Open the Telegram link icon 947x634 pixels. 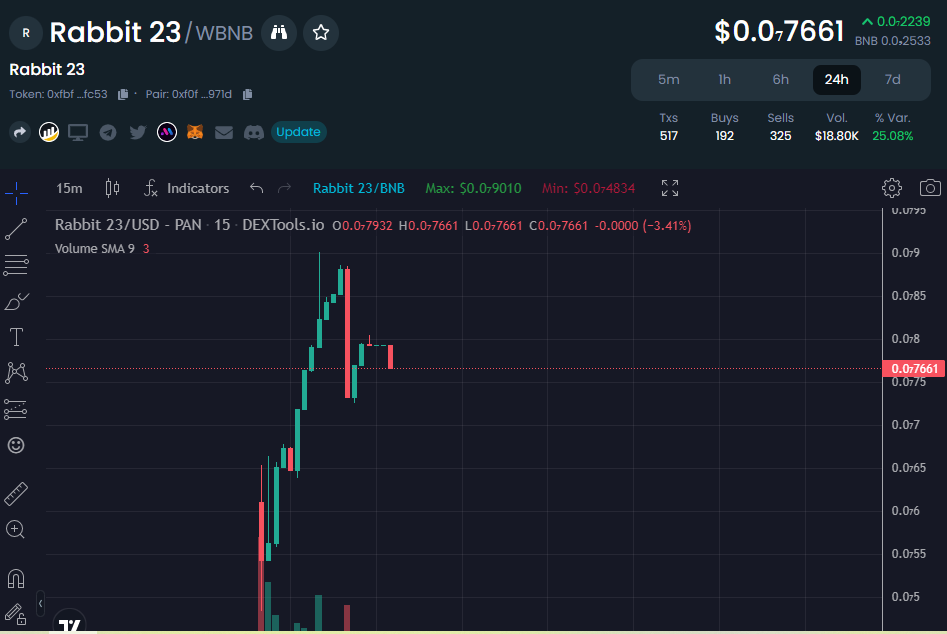[108, 132]
